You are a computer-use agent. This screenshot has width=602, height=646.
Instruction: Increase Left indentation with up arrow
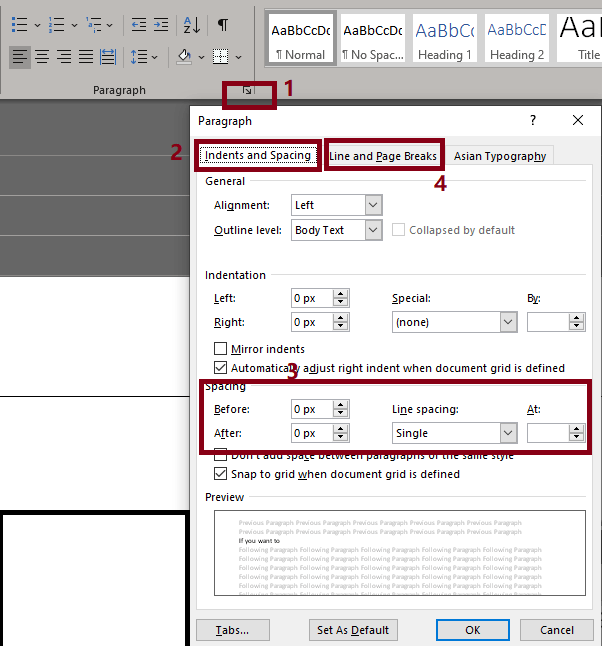341,294
